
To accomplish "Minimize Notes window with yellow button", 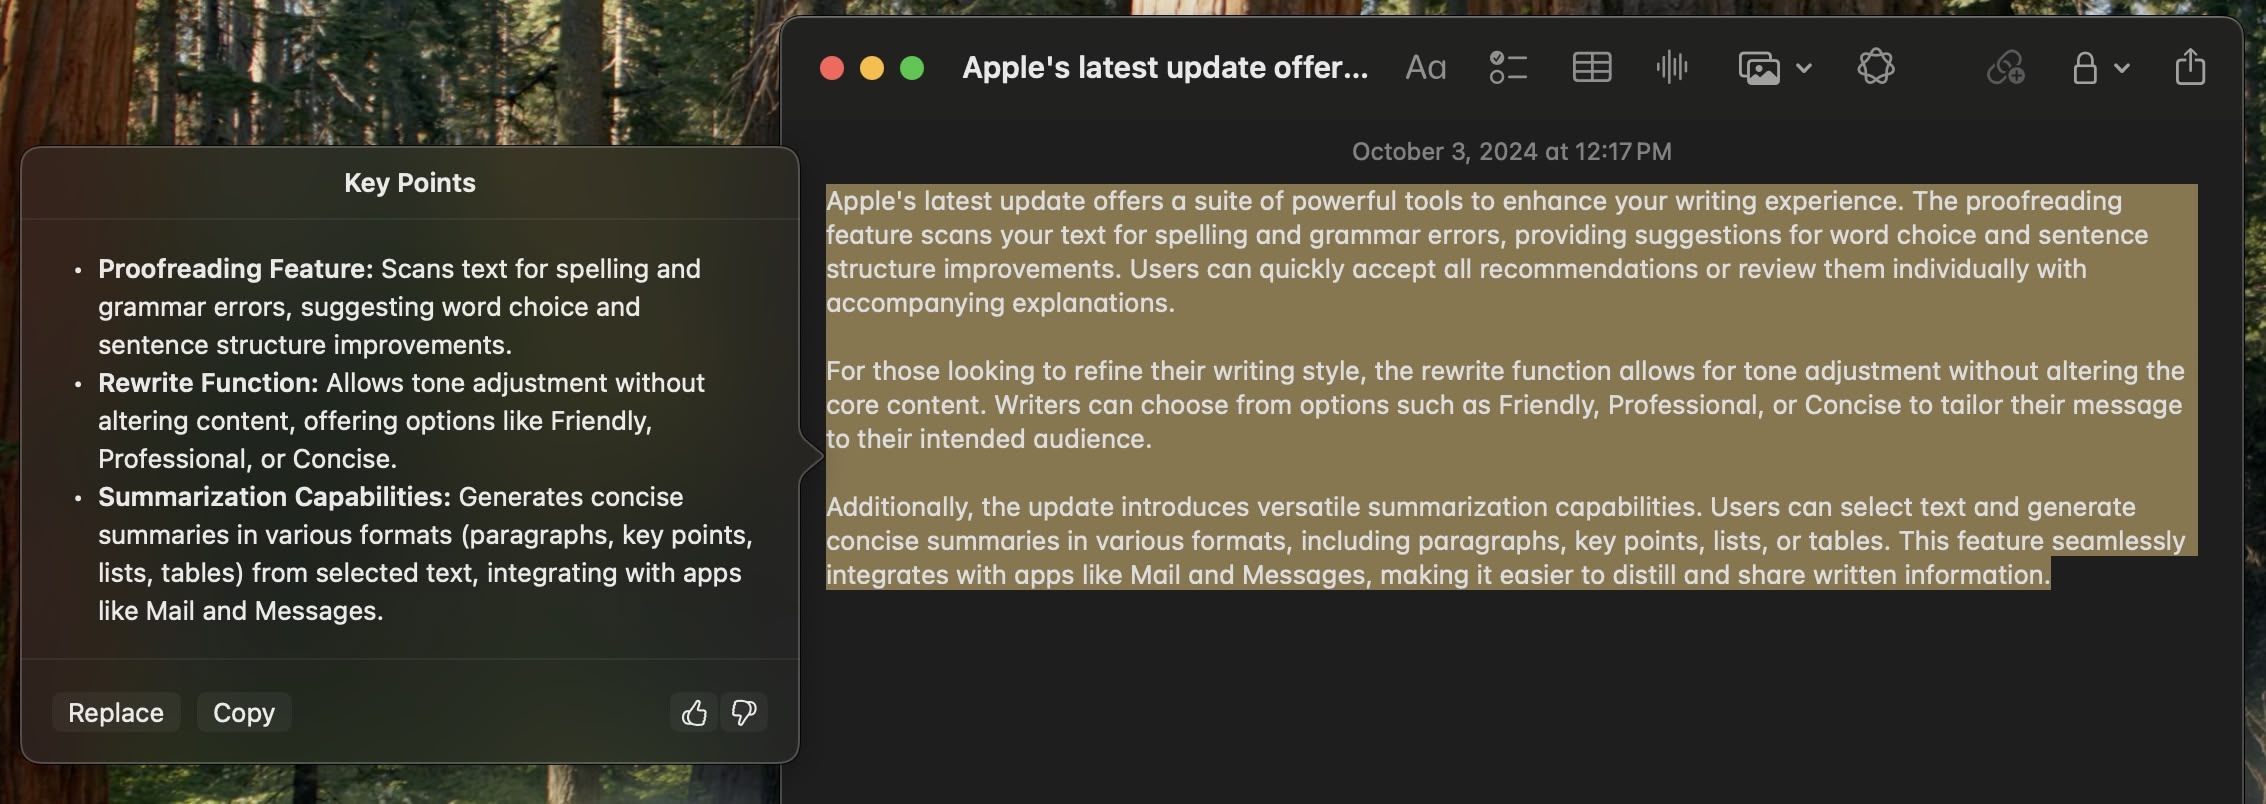I will click(x=872, y=68).
